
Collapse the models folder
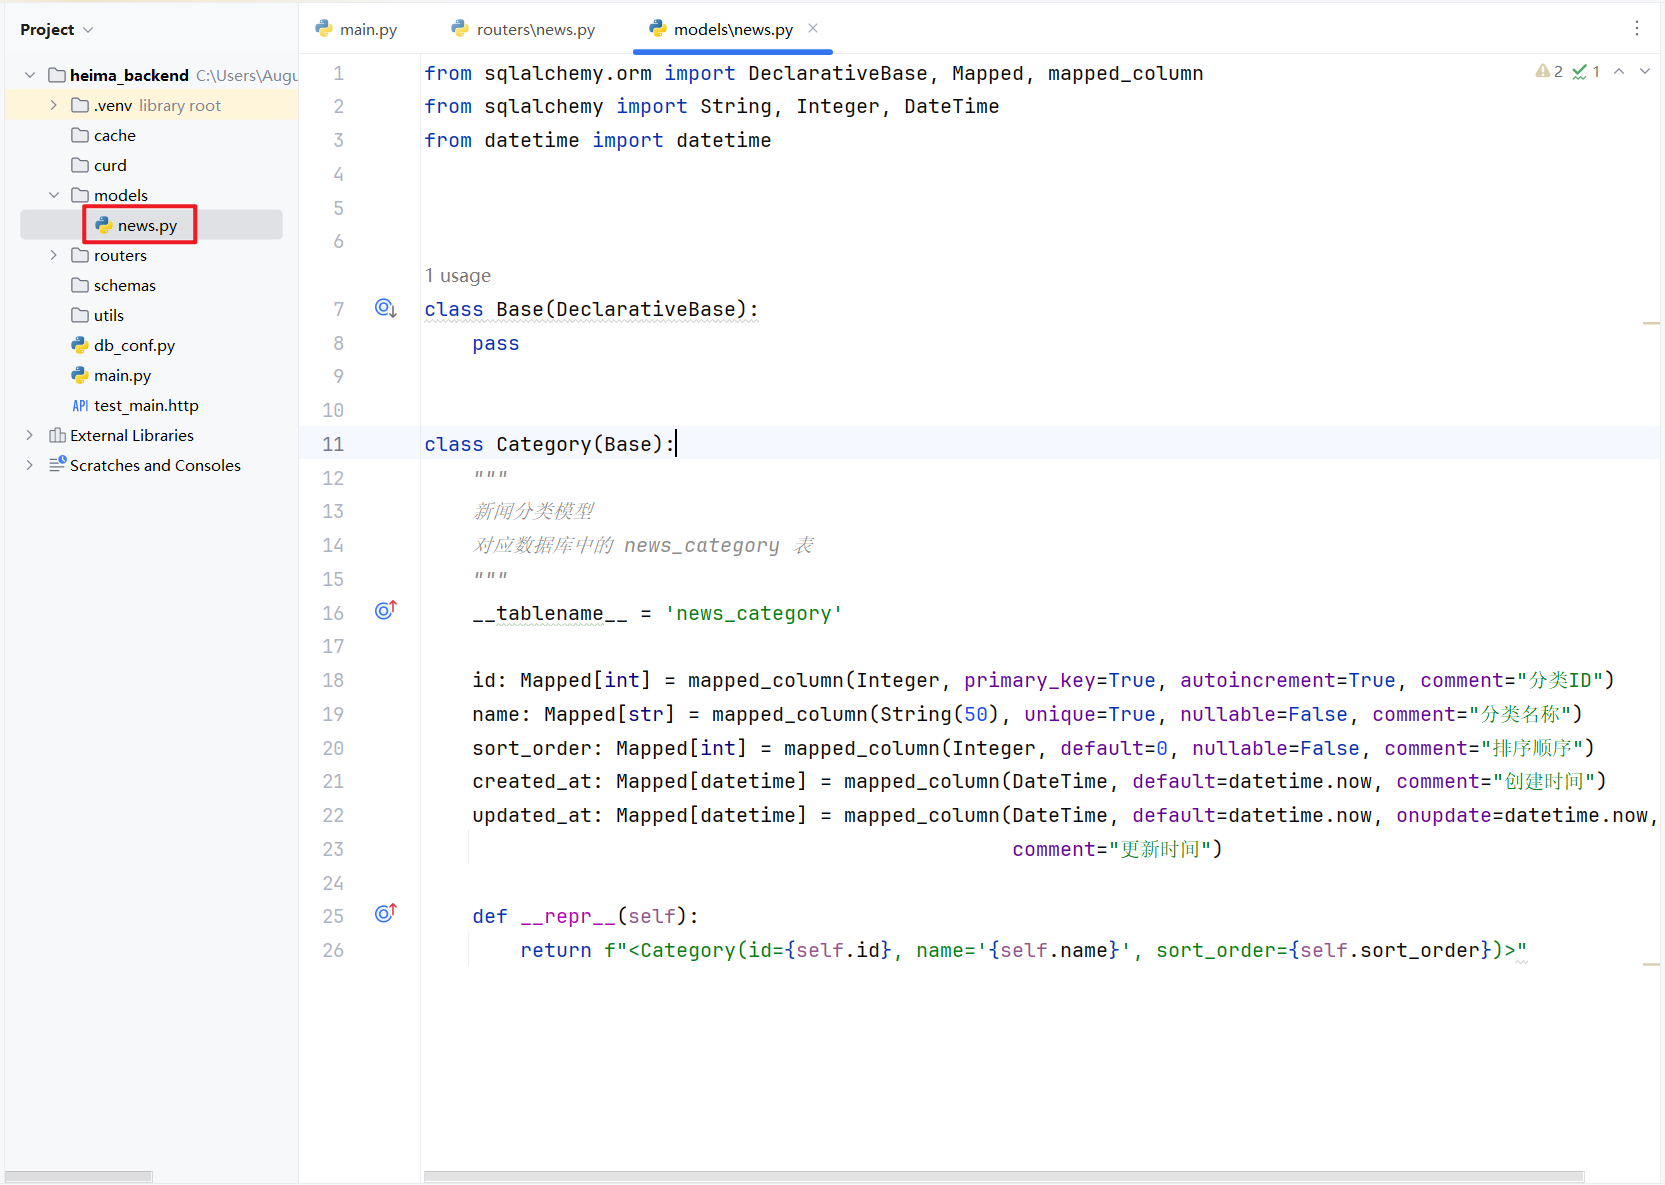(54, 195)
